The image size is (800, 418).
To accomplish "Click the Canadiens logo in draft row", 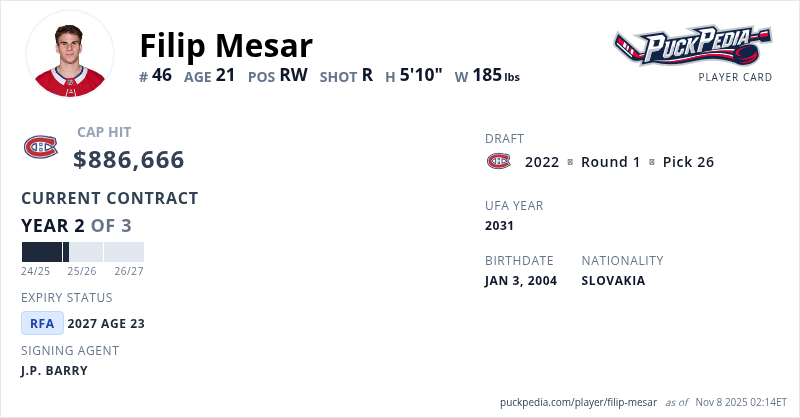I will click(498, 161).
